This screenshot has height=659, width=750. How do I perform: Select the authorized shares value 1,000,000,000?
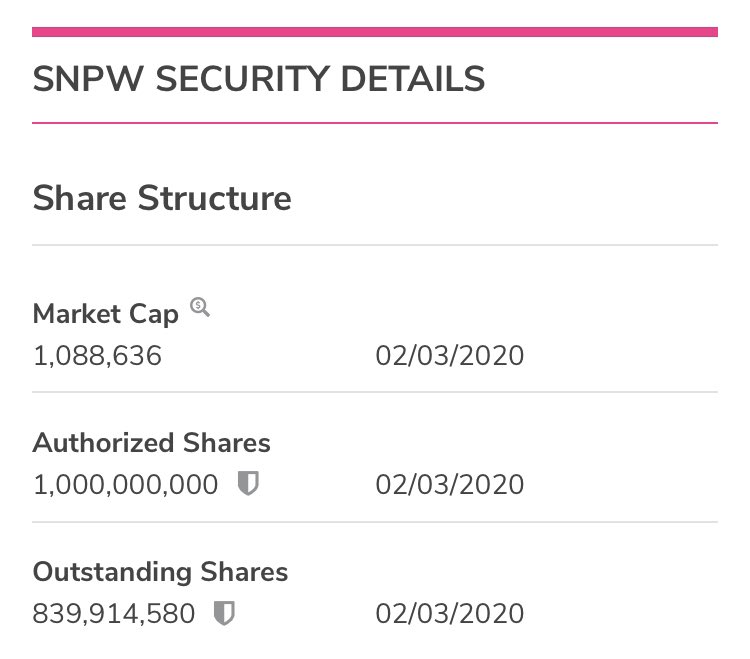coord(126,485)
